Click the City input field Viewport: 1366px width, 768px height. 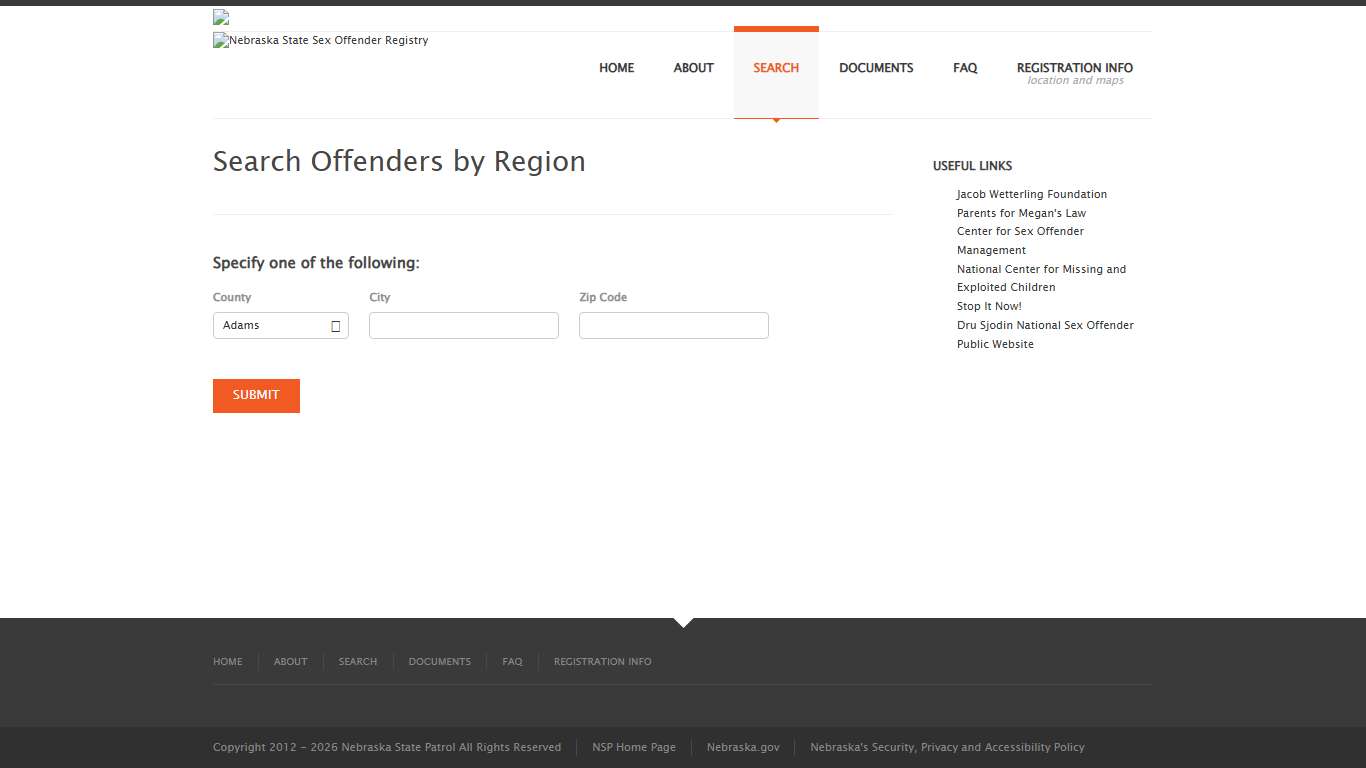(x=463, y=325)
